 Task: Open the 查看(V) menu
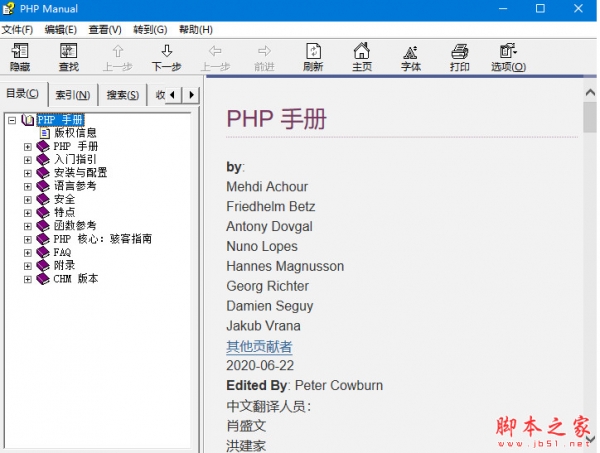point(105,29)
